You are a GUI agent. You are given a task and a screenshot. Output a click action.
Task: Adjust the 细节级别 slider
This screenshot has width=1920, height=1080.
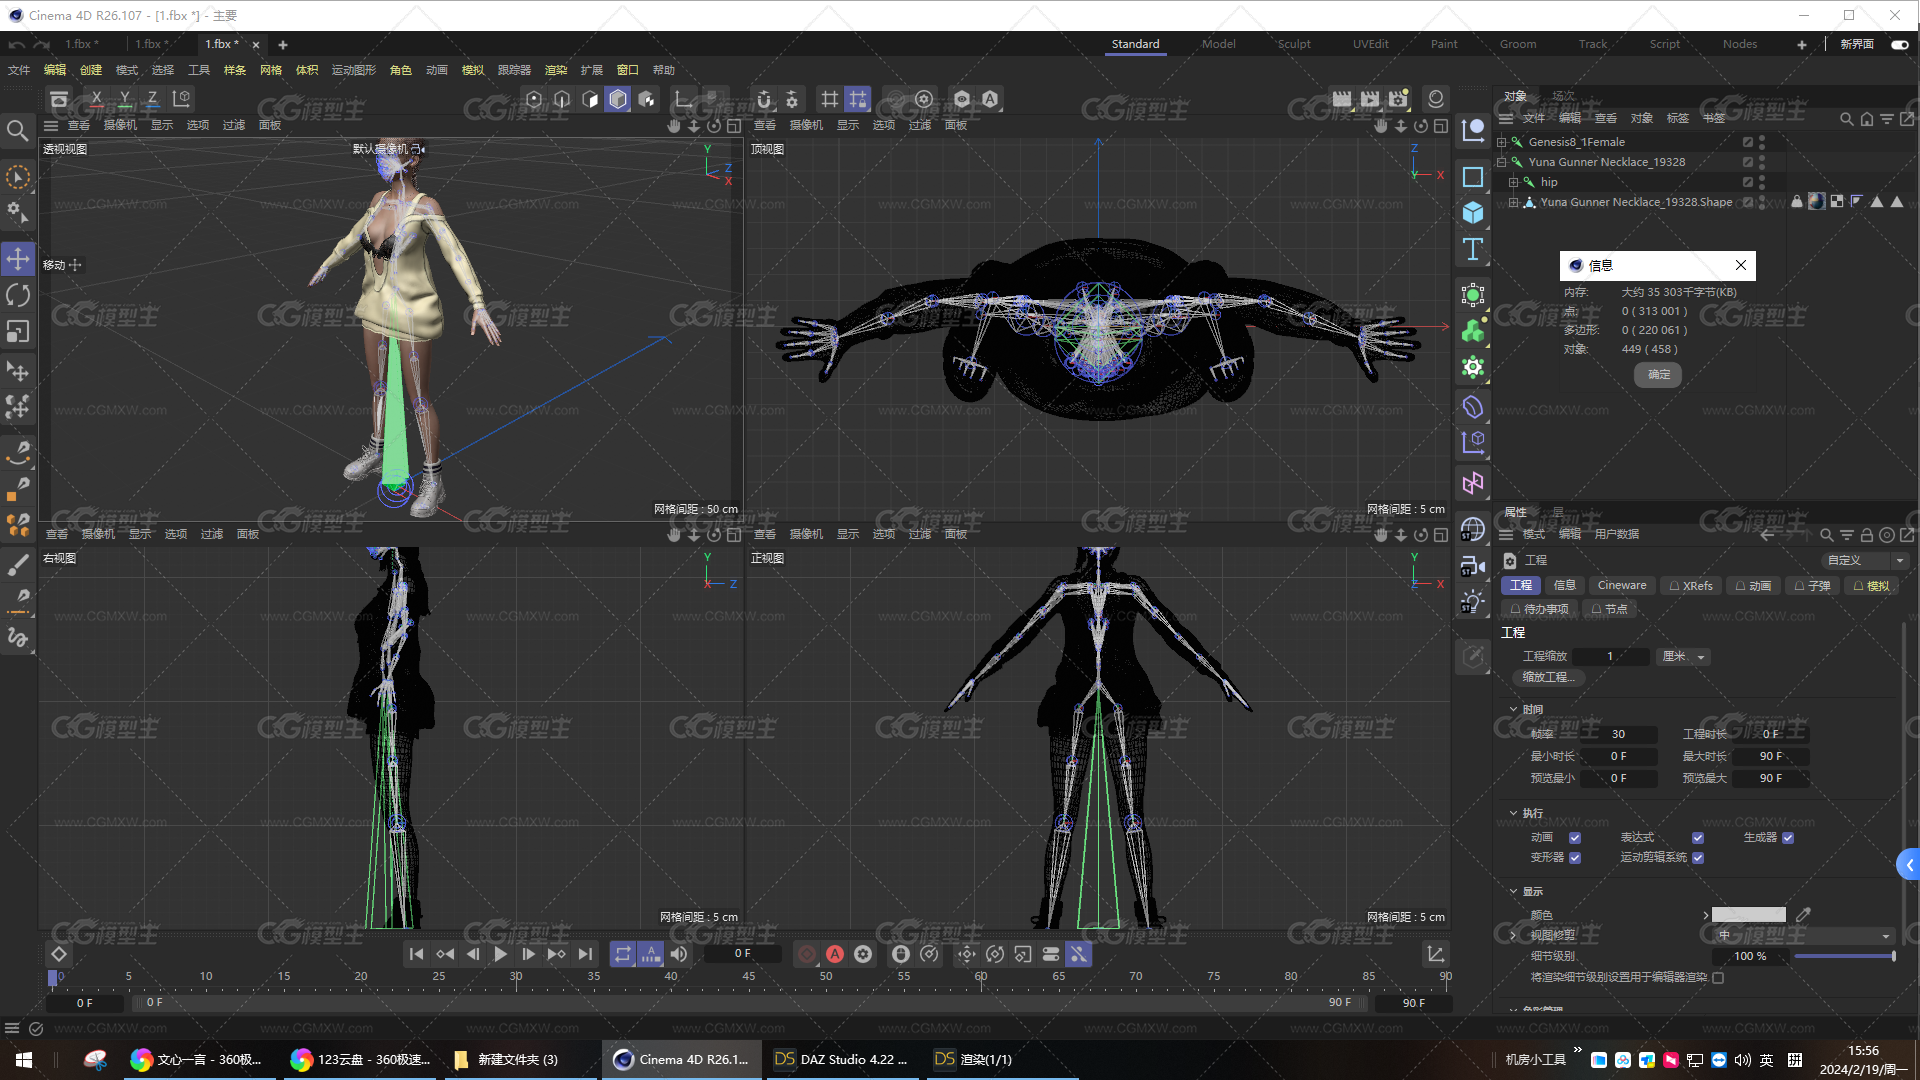[1844, 956]
